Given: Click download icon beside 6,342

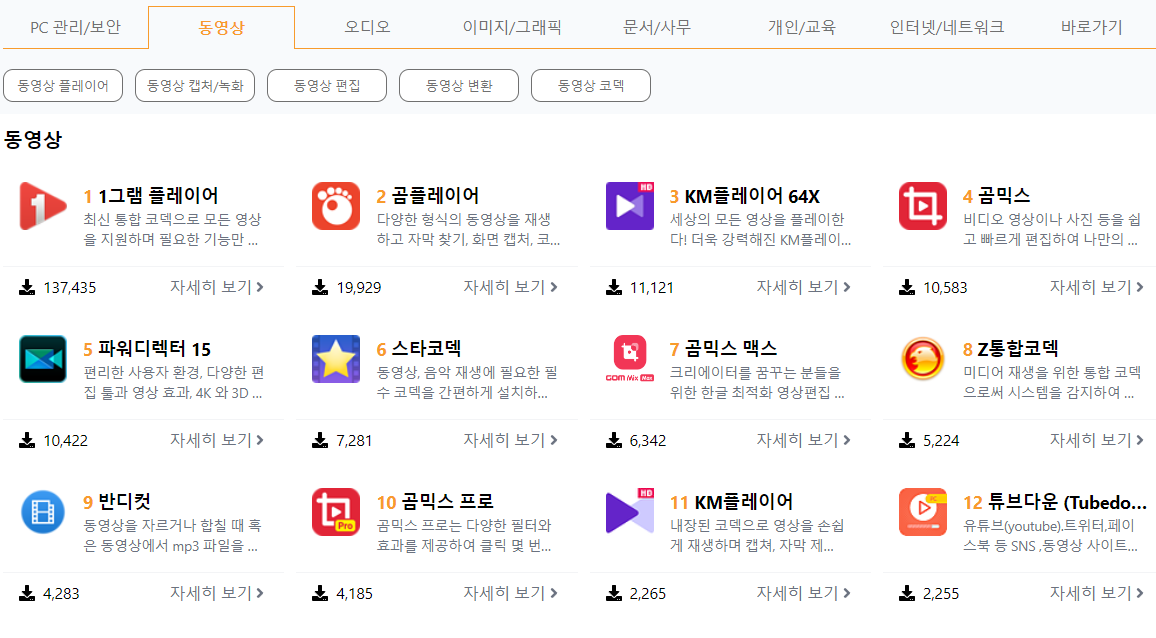Looking at the screenshot, I should click(613, 440).
